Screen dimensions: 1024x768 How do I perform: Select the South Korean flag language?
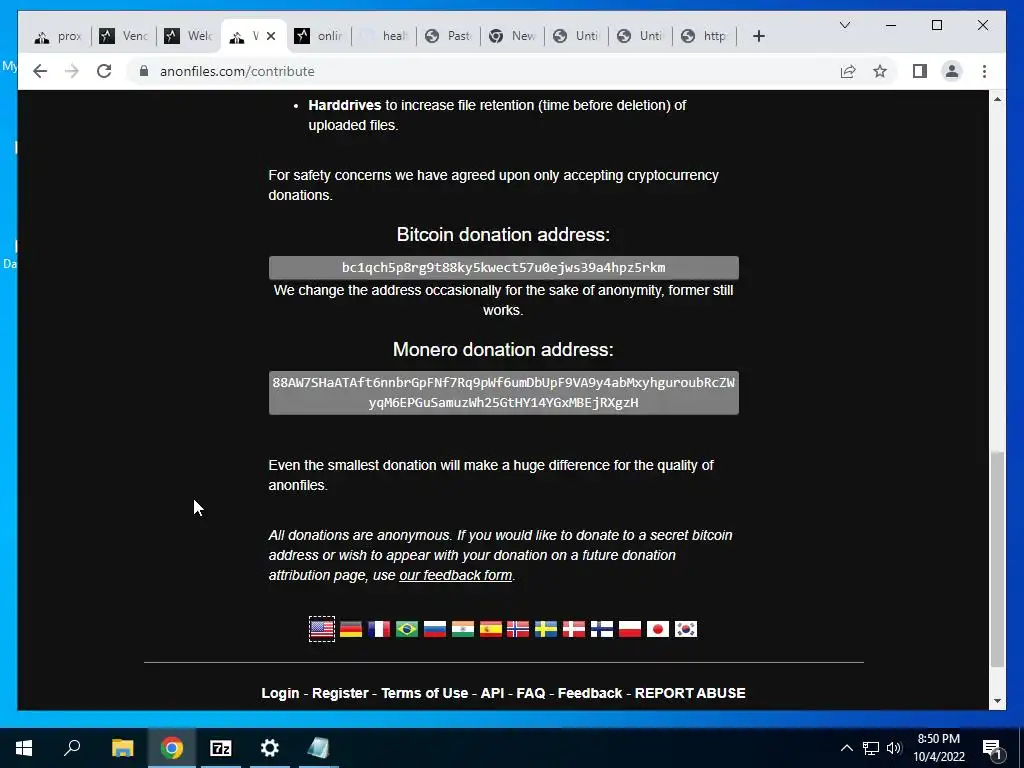[x=686, y=629]
